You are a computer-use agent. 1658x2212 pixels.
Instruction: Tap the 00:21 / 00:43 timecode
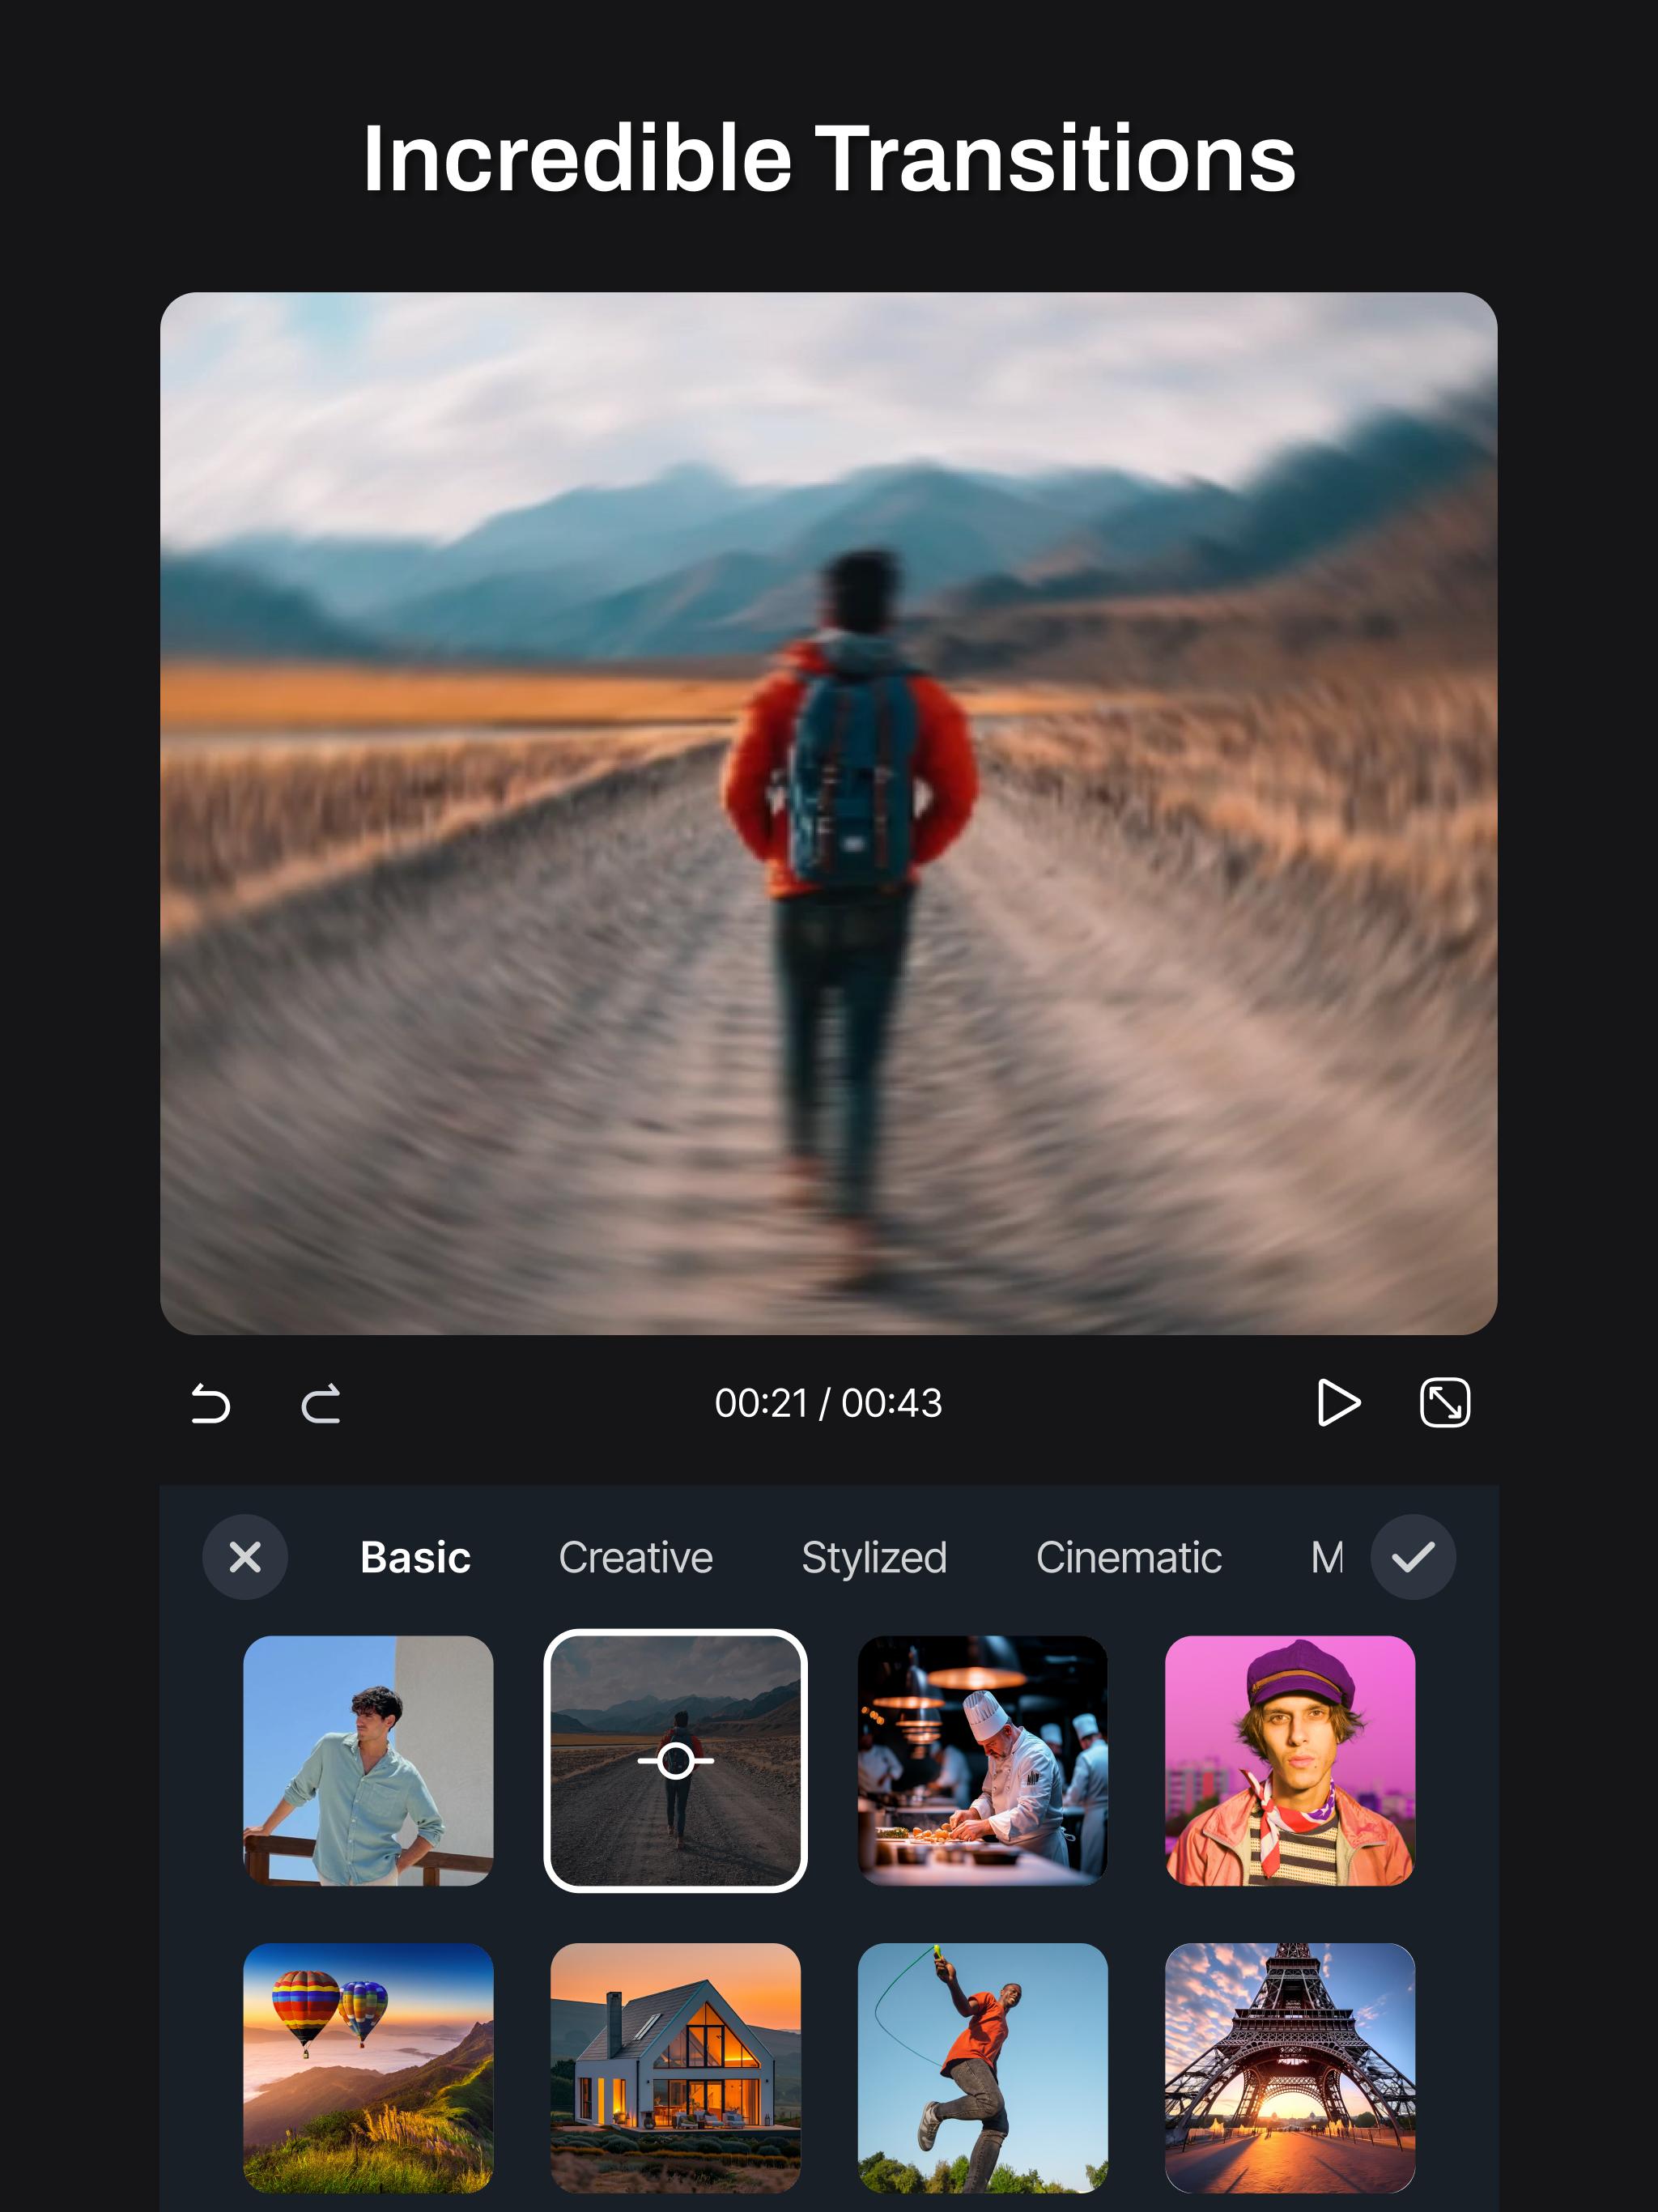pos(828,1403)
